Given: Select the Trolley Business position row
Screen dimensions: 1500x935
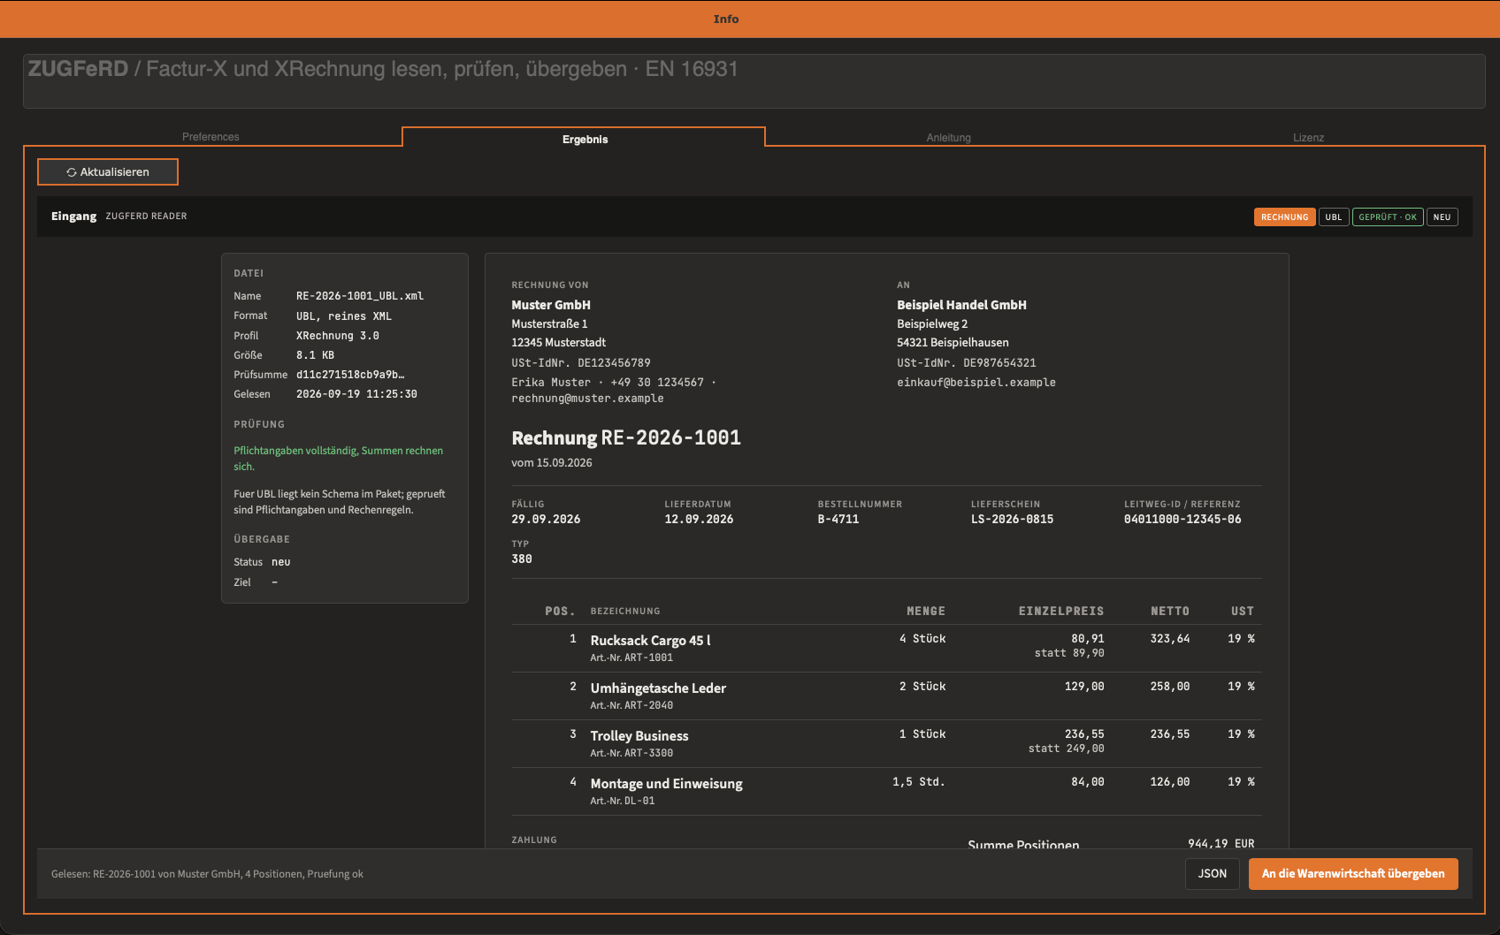Looking at the screenshot, I should point(886,744).
